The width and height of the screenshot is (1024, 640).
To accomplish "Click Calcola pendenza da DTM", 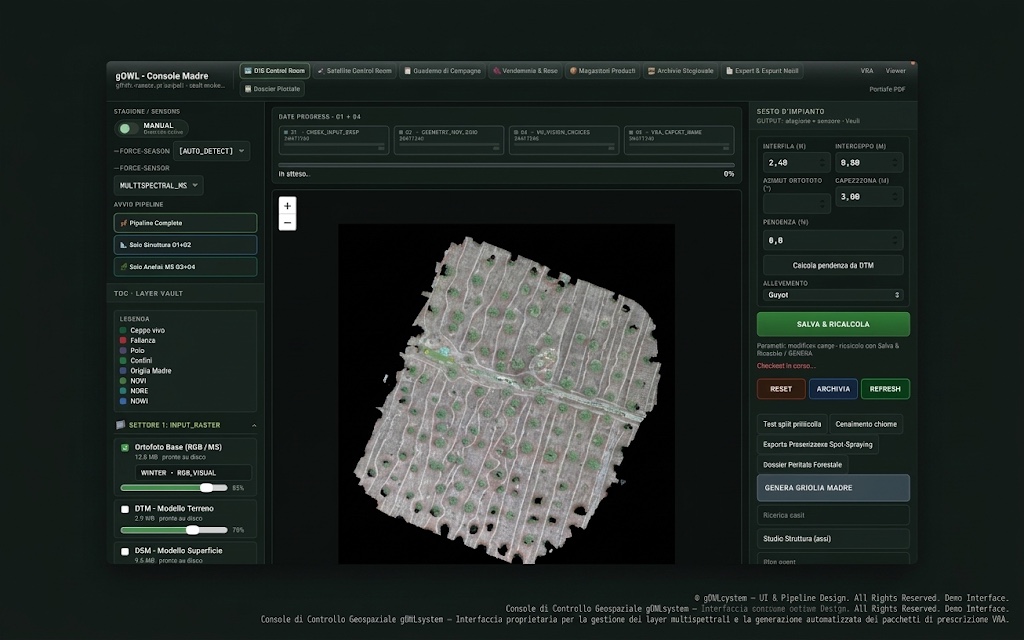I will pos(833,266).
